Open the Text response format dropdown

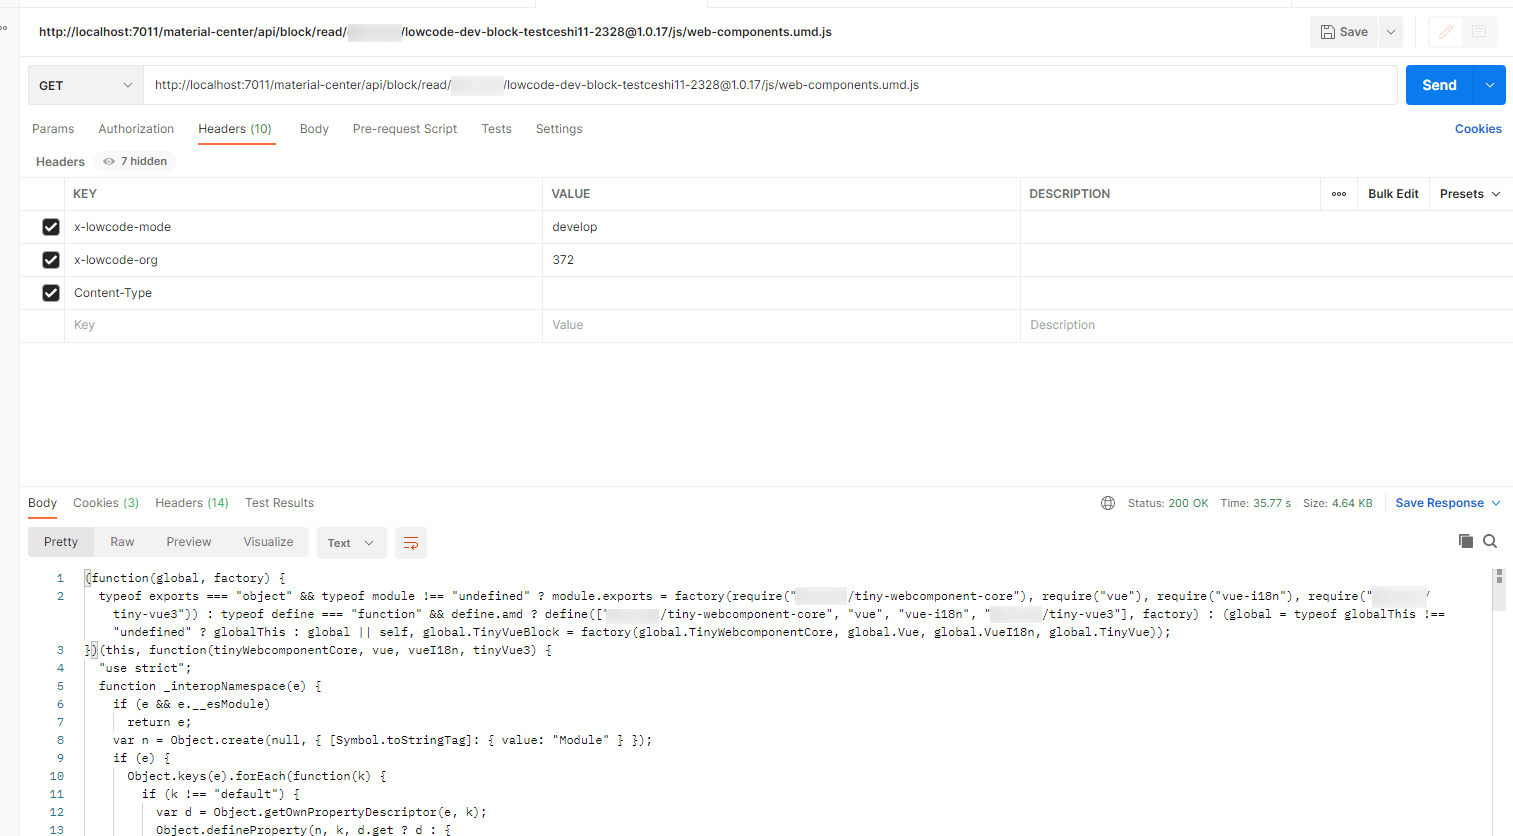pos(351,542)
